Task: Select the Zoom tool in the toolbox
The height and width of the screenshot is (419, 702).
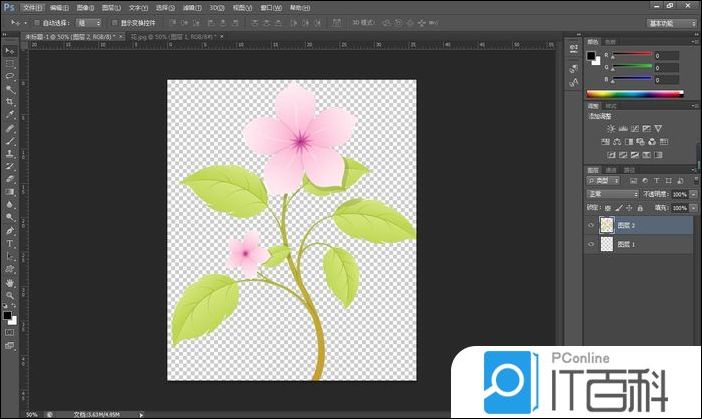Action: 10,296
